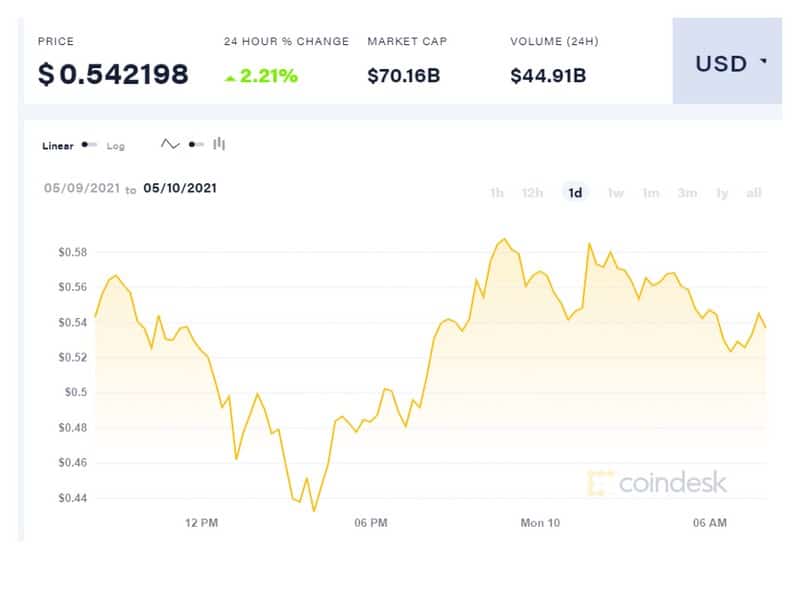Screen dimensions: 800x594
Task: Switch to the 1w time range
Action: click(x=615, y=193)
